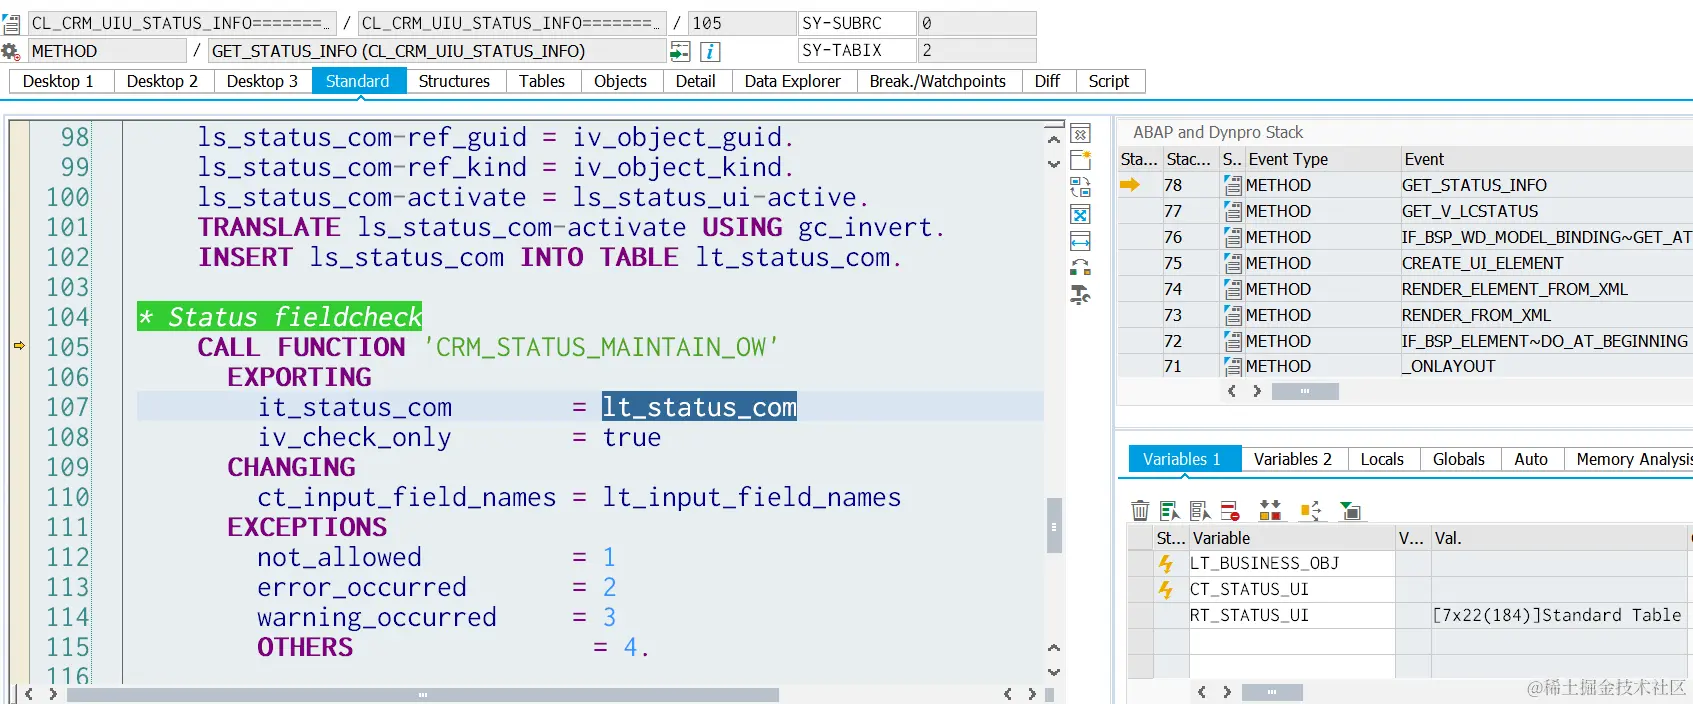This screenshot has height=704, width=1693.
Task: Maximize the source code tool full screen
Action: pyautogui.click(x=1080, y=214)
